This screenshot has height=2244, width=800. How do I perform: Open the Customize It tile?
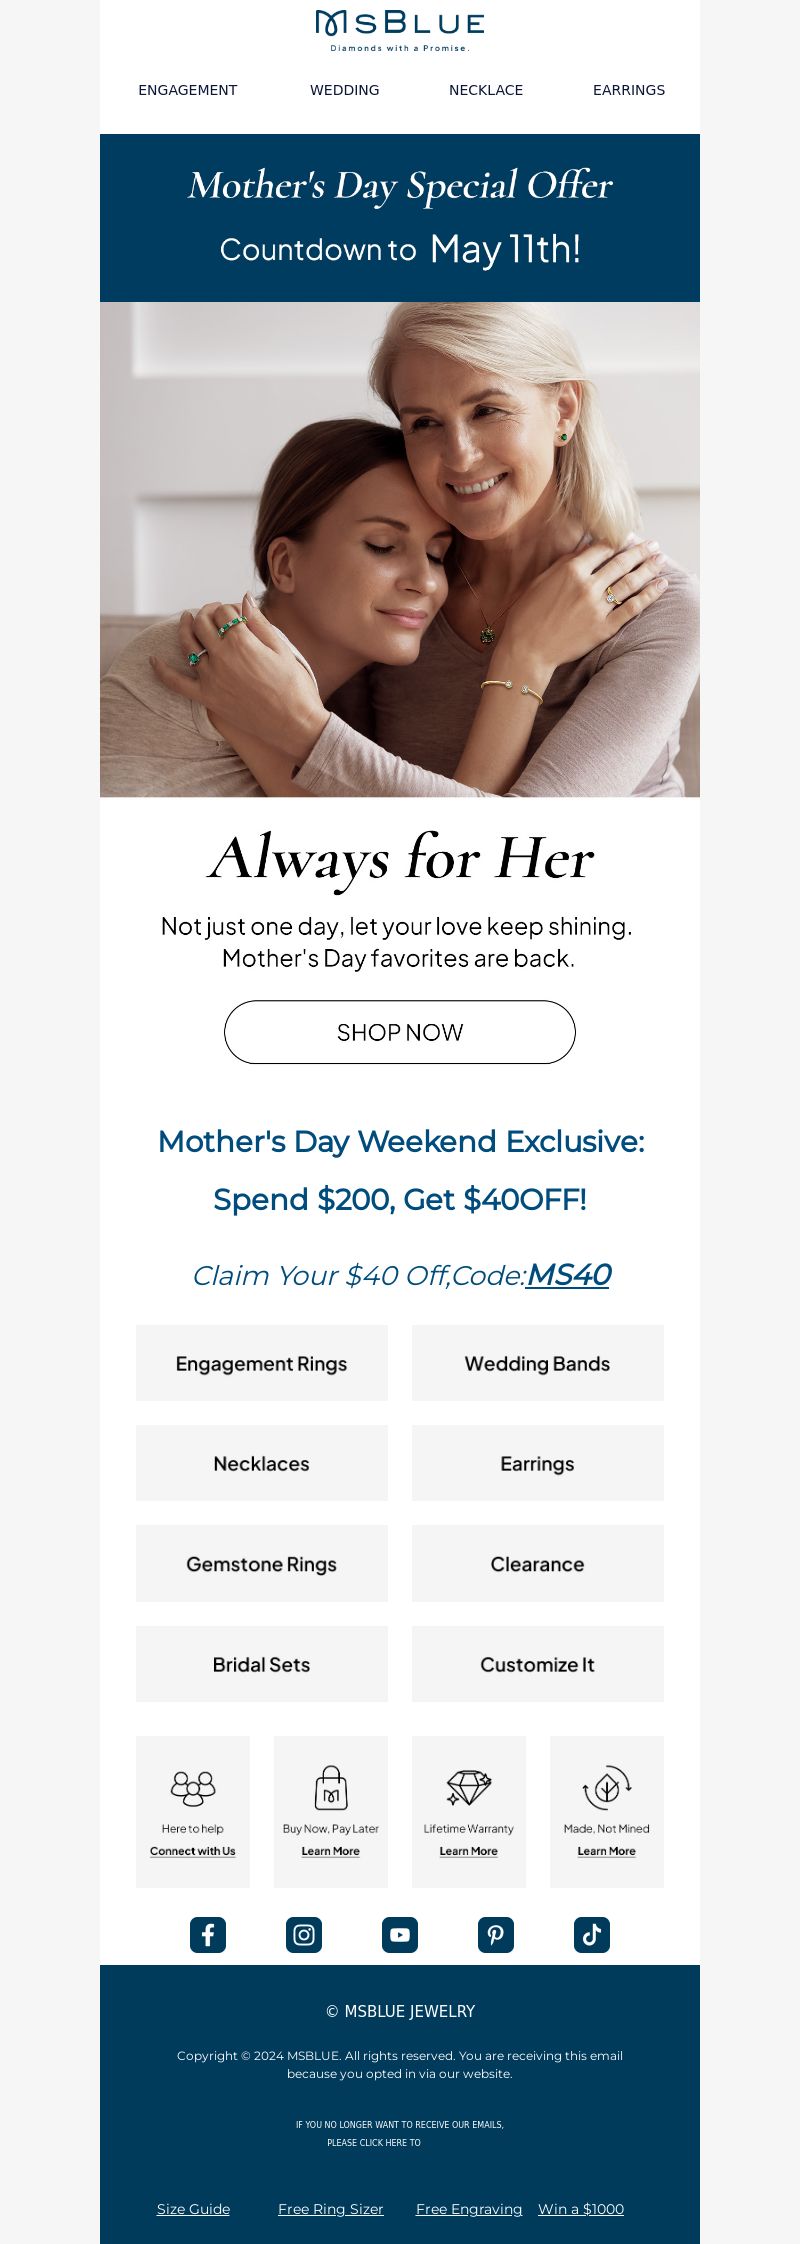538,1664
